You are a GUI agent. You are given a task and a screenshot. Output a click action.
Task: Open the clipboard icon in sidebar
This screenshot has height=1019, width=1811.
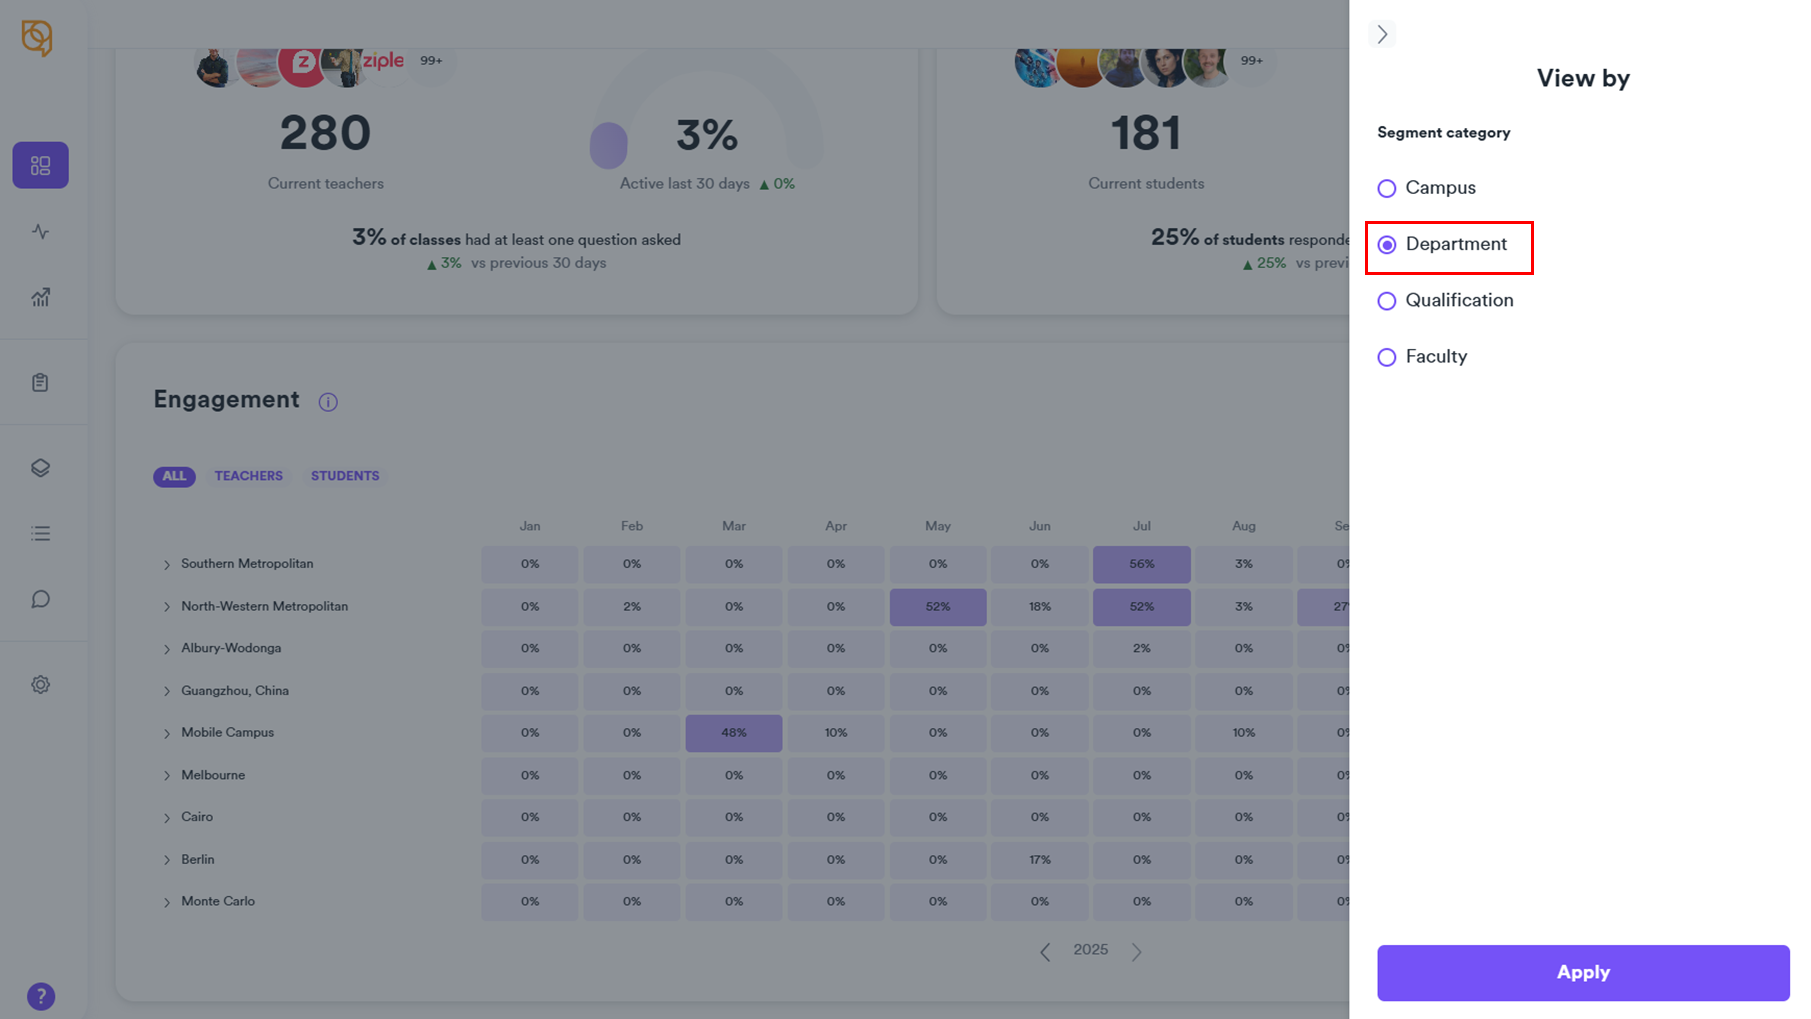click(x=40, y=383)
